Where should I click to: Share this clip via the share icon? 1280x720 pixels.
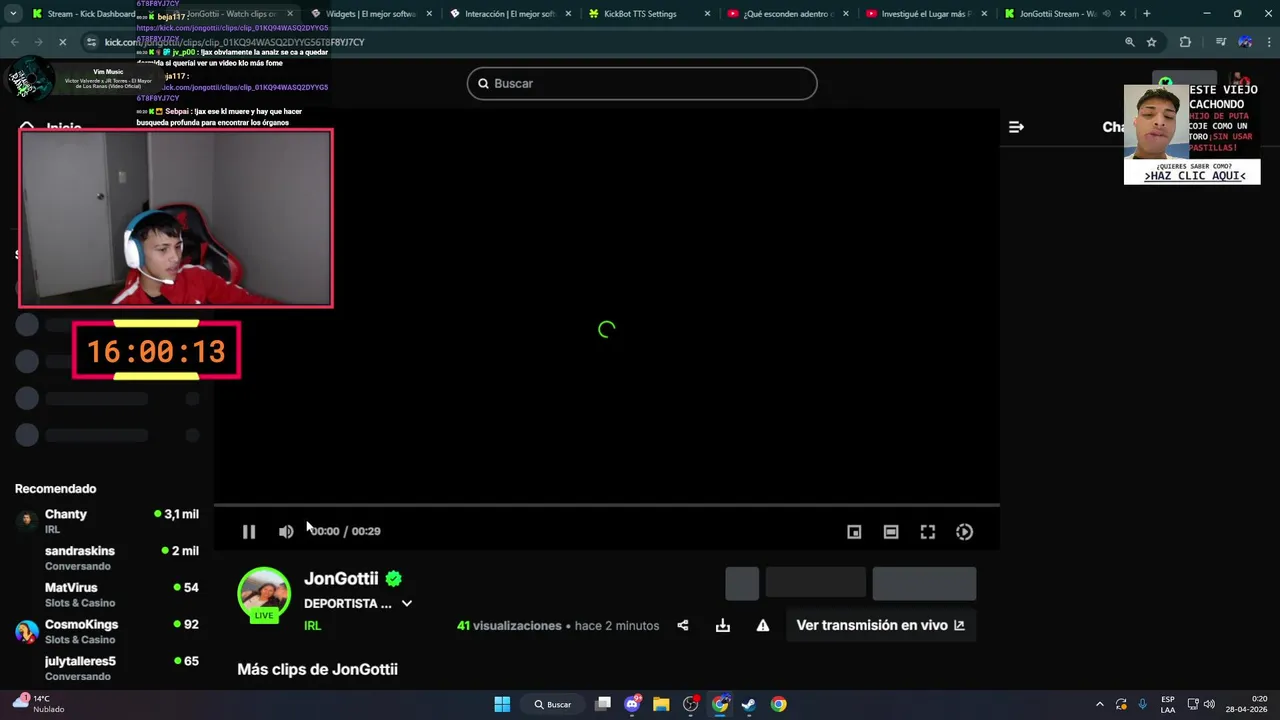[683, 626]
